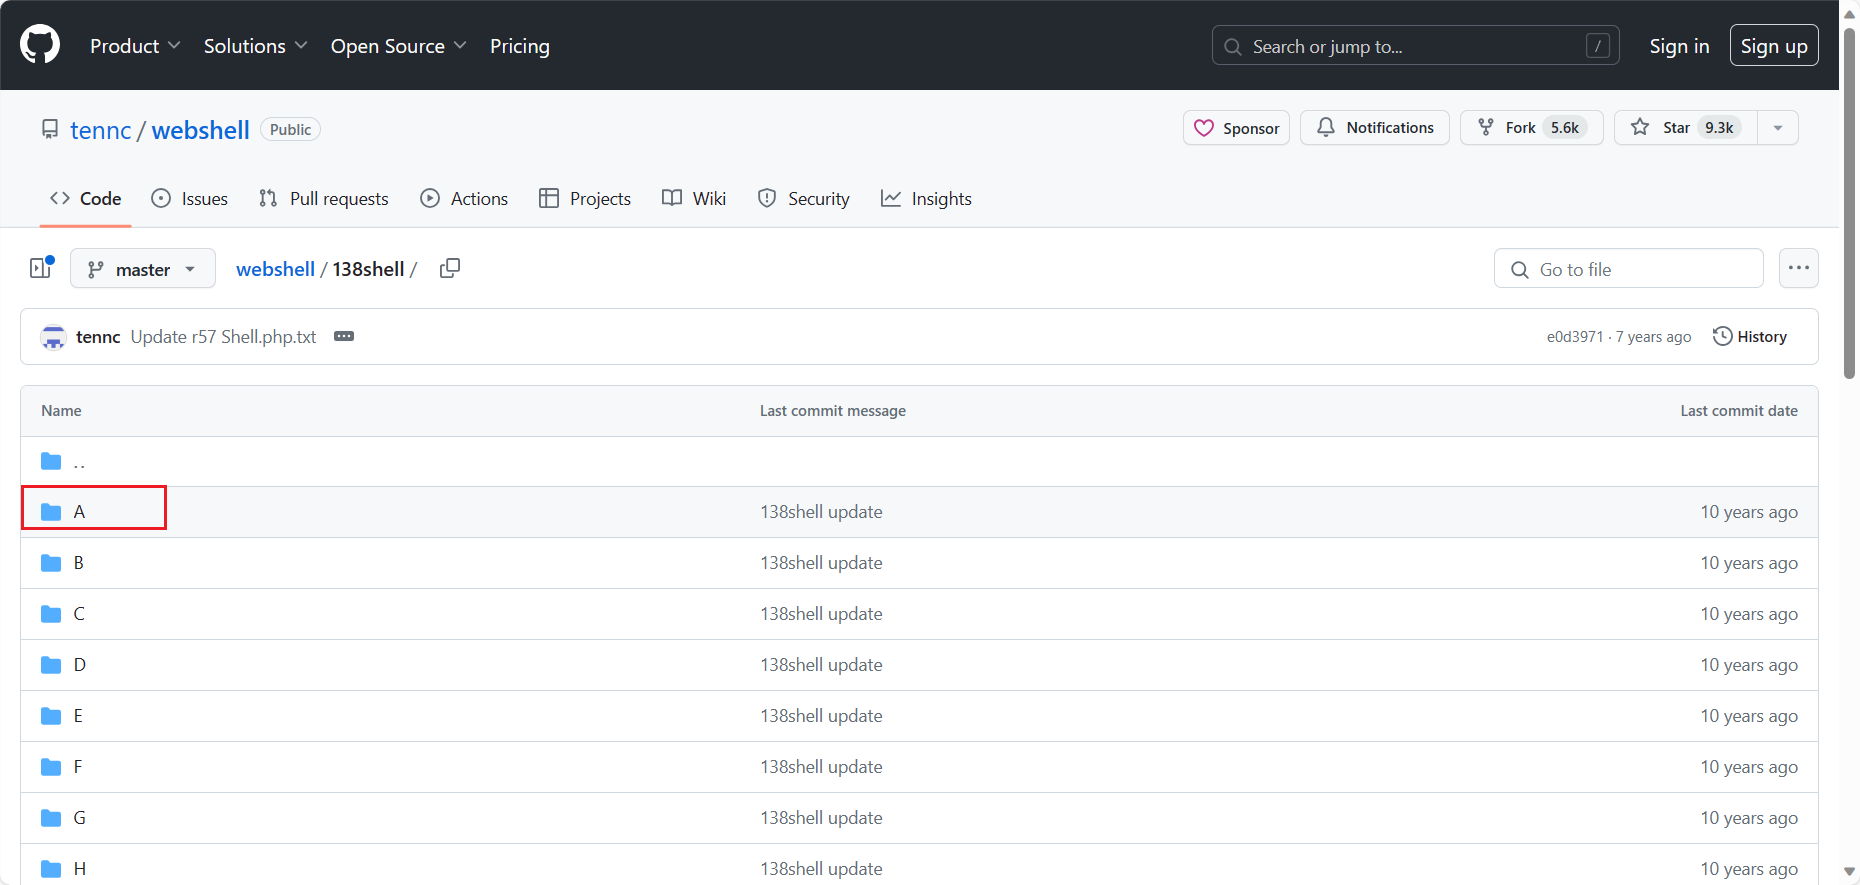
Task: Open folder G
Action: [x=80, y=818]
